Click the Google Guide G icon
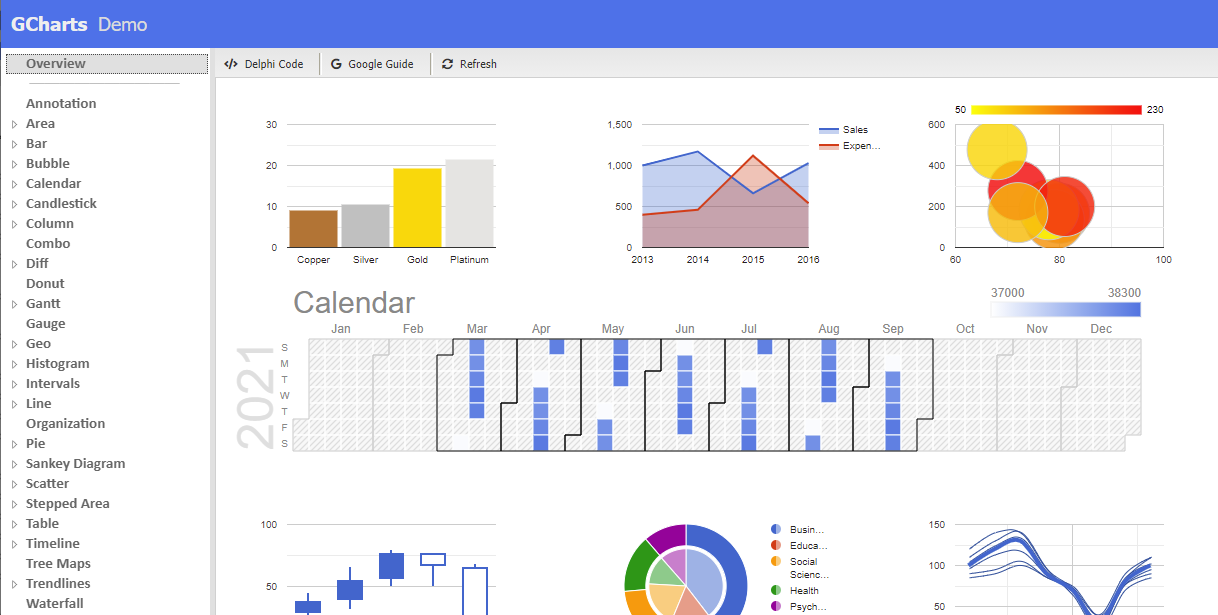 [x=336, y=64]
